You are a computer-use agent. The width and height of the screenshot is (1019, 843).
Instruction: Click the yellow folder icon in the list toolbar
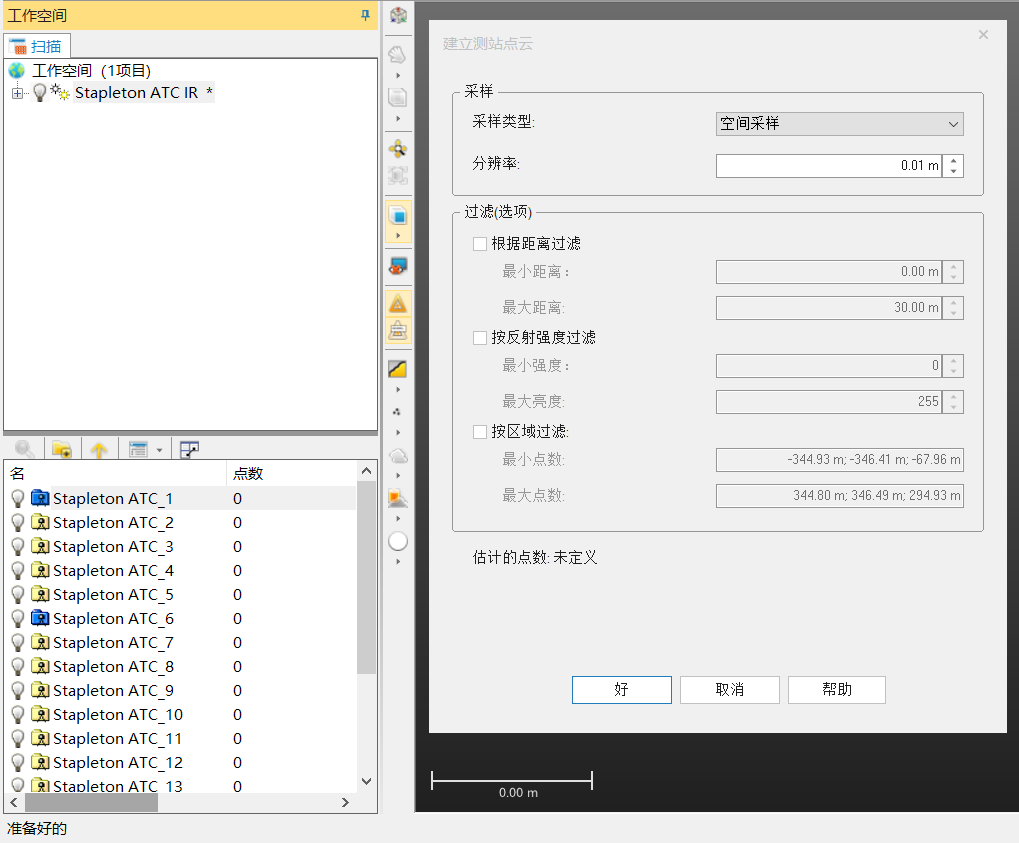coord(62,449)
